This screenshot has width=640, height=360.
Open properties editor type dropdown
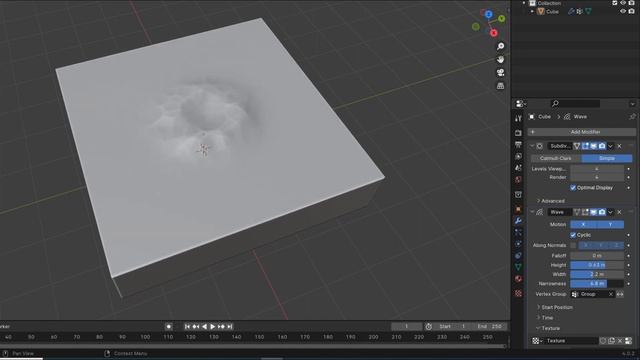(521, 104)
